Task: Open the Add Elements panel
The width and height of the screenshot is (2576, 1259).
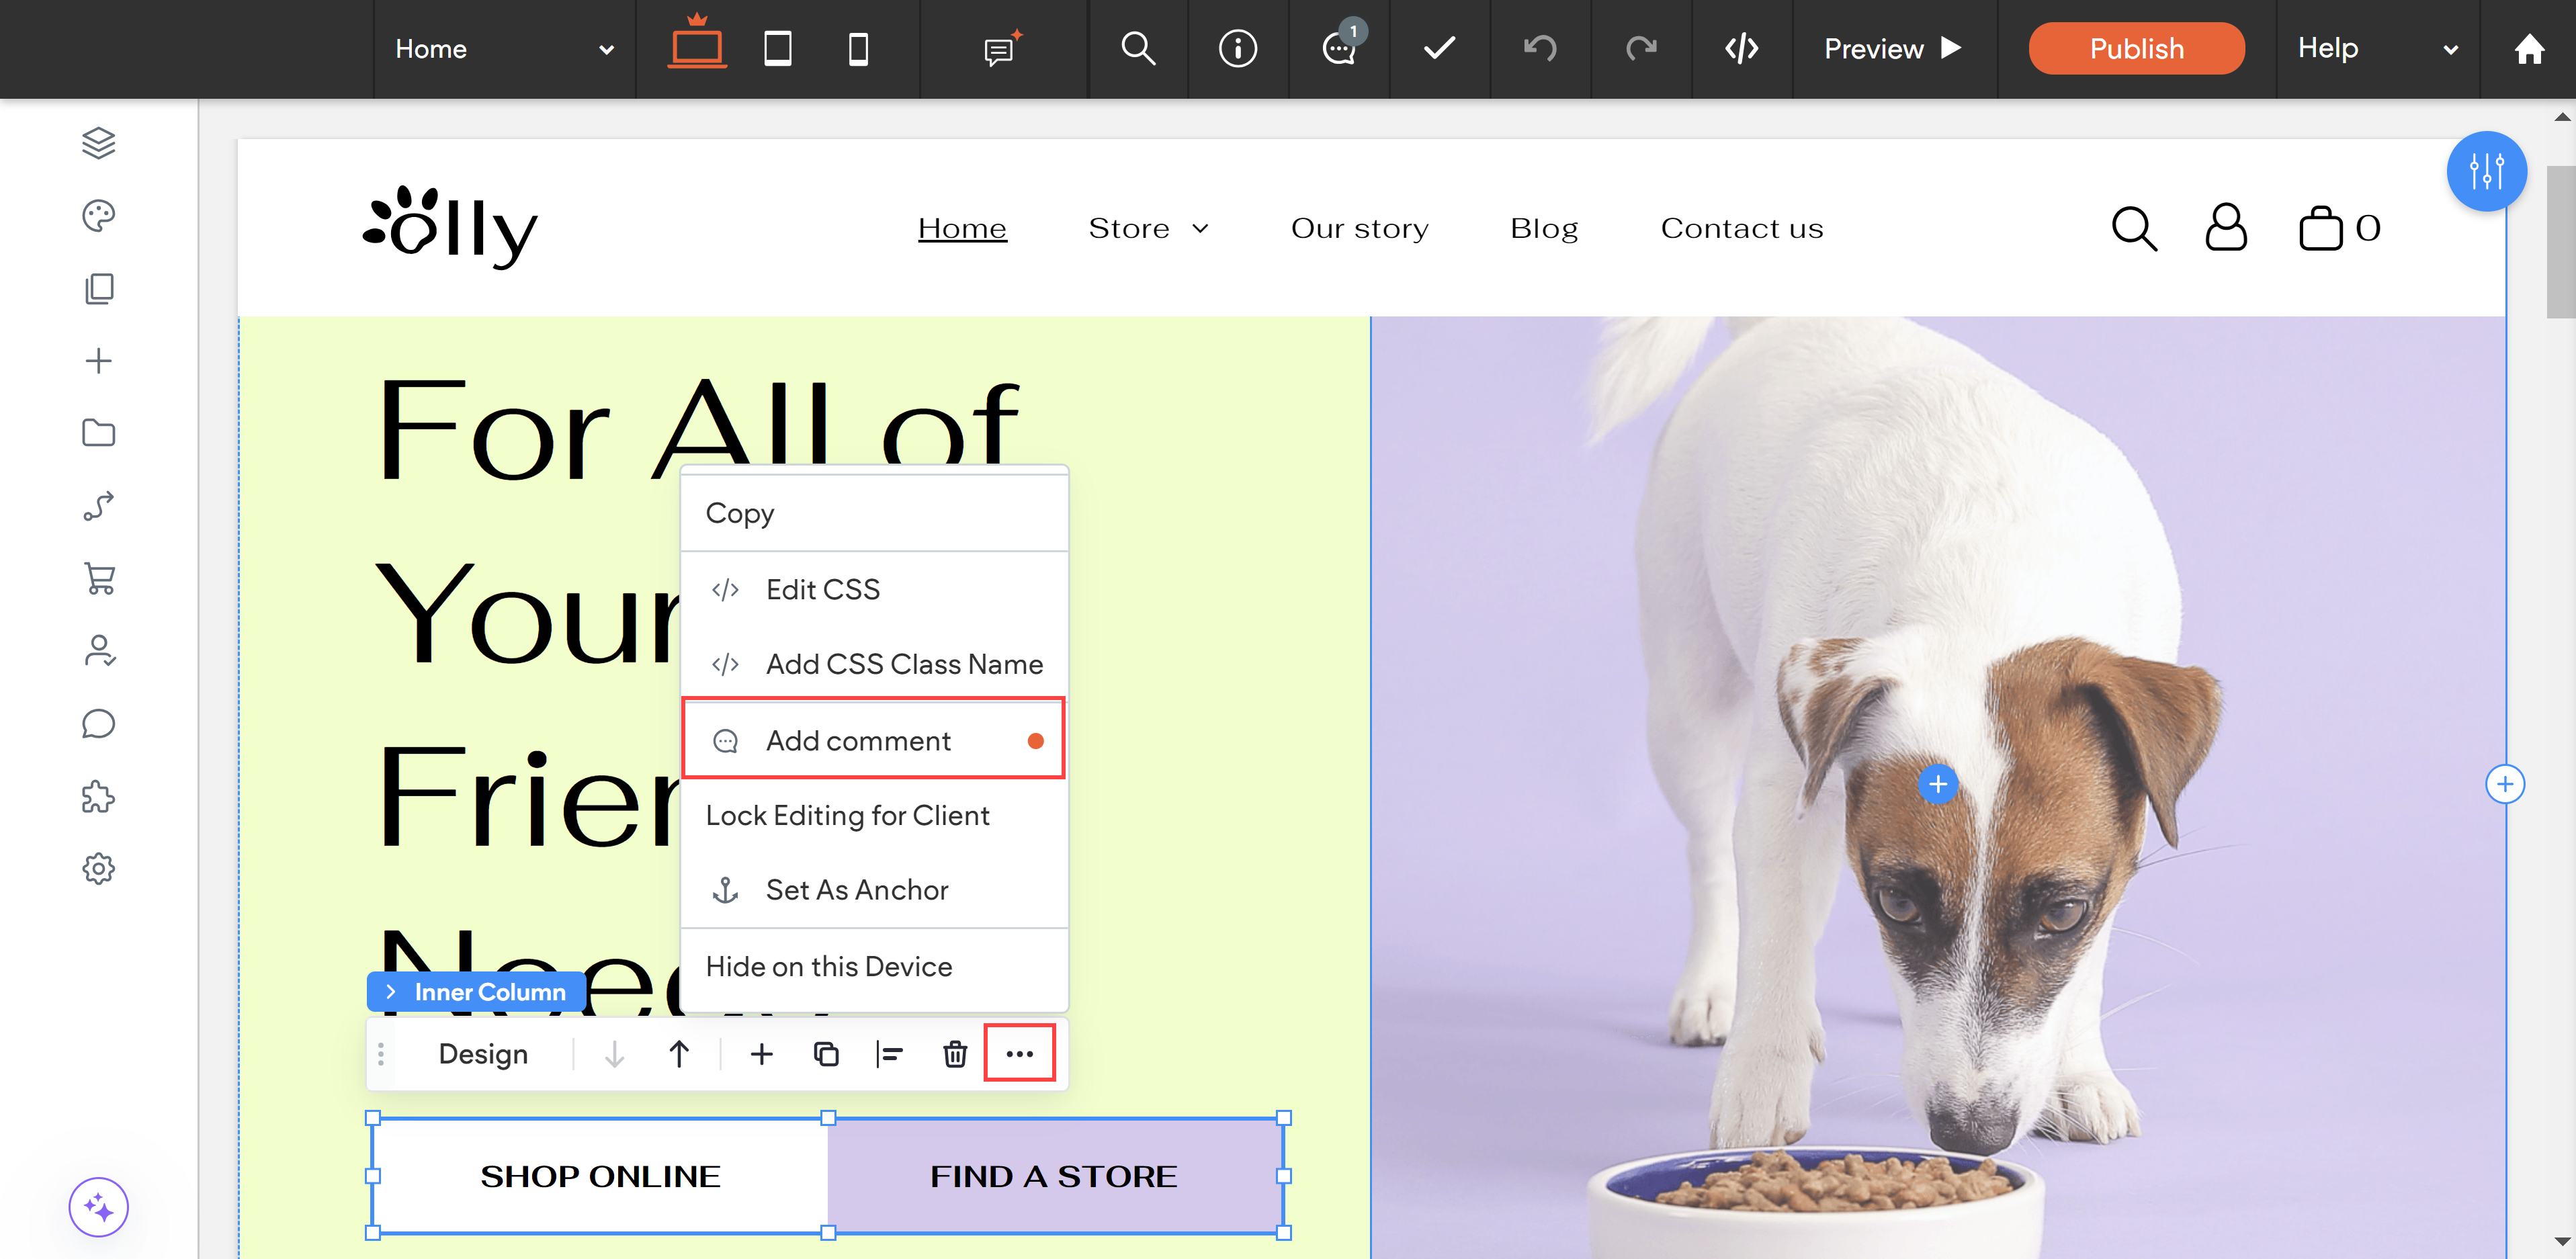Action: [99, 360]
